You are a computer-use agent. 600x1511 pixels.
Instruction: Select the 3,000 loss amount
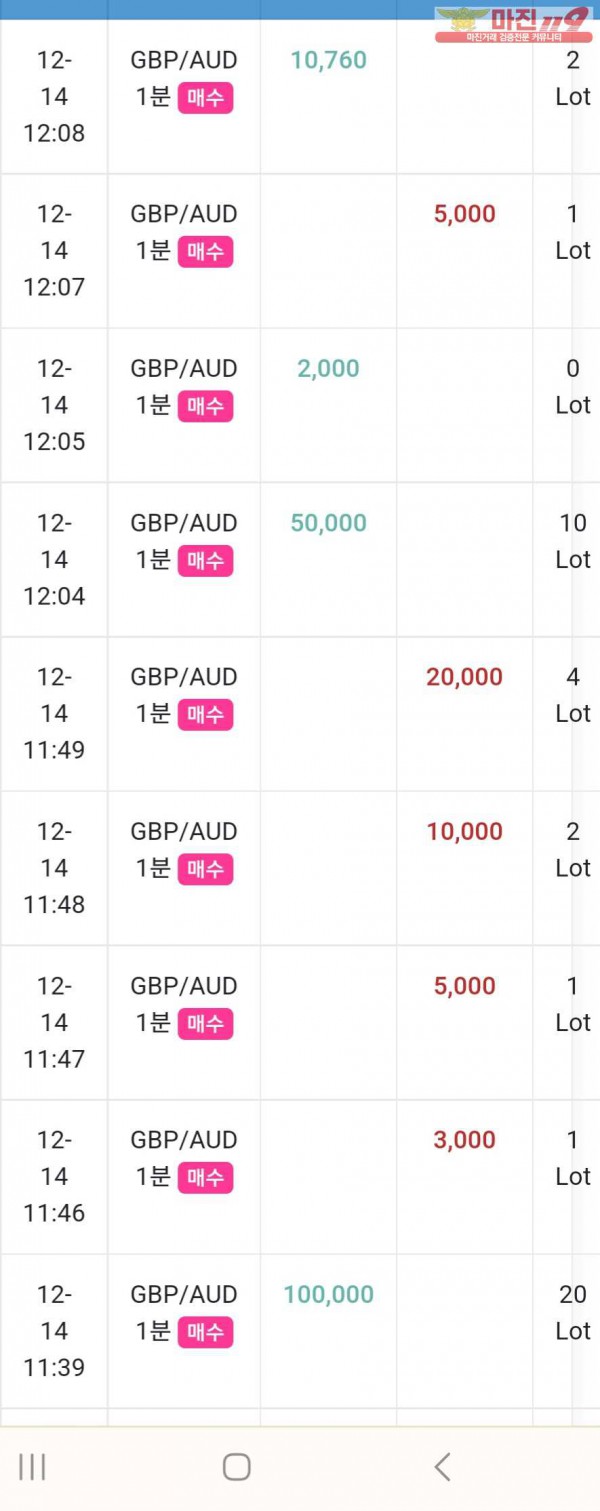click(x=465, y=1140)
